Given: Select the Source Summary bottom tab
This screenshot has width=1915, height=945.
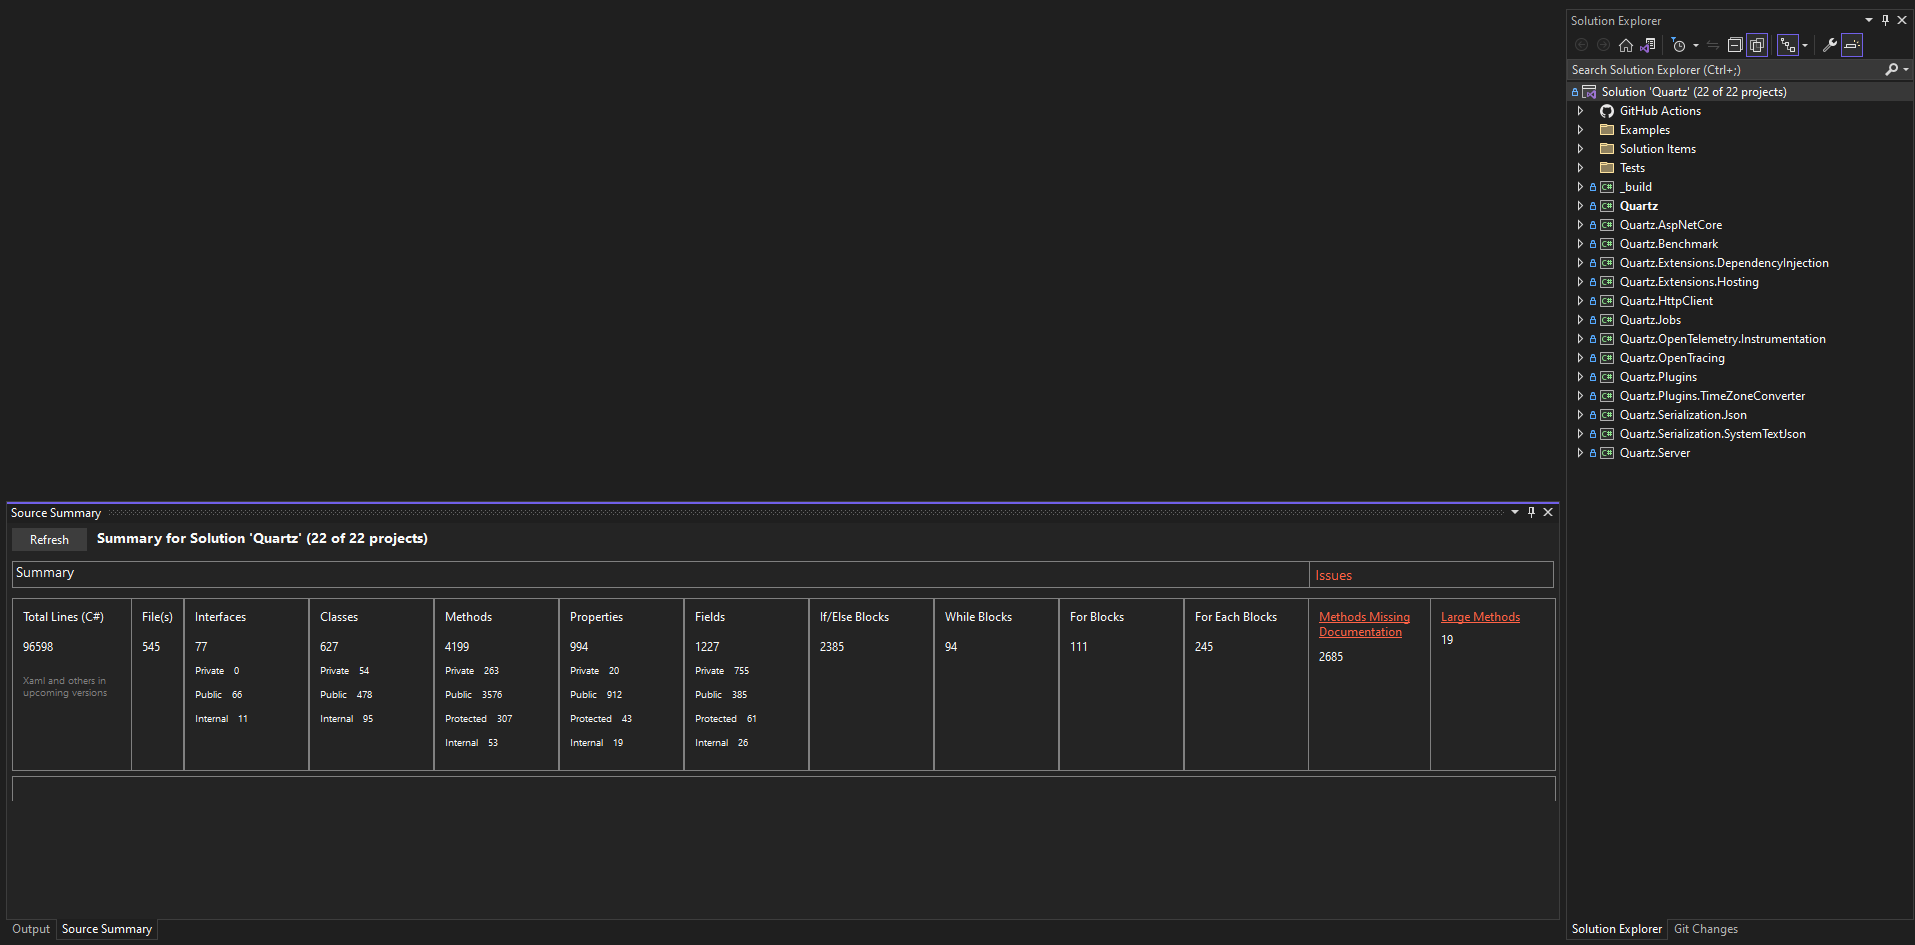Looking at the screenshot, I should click(x=107, y=929).
